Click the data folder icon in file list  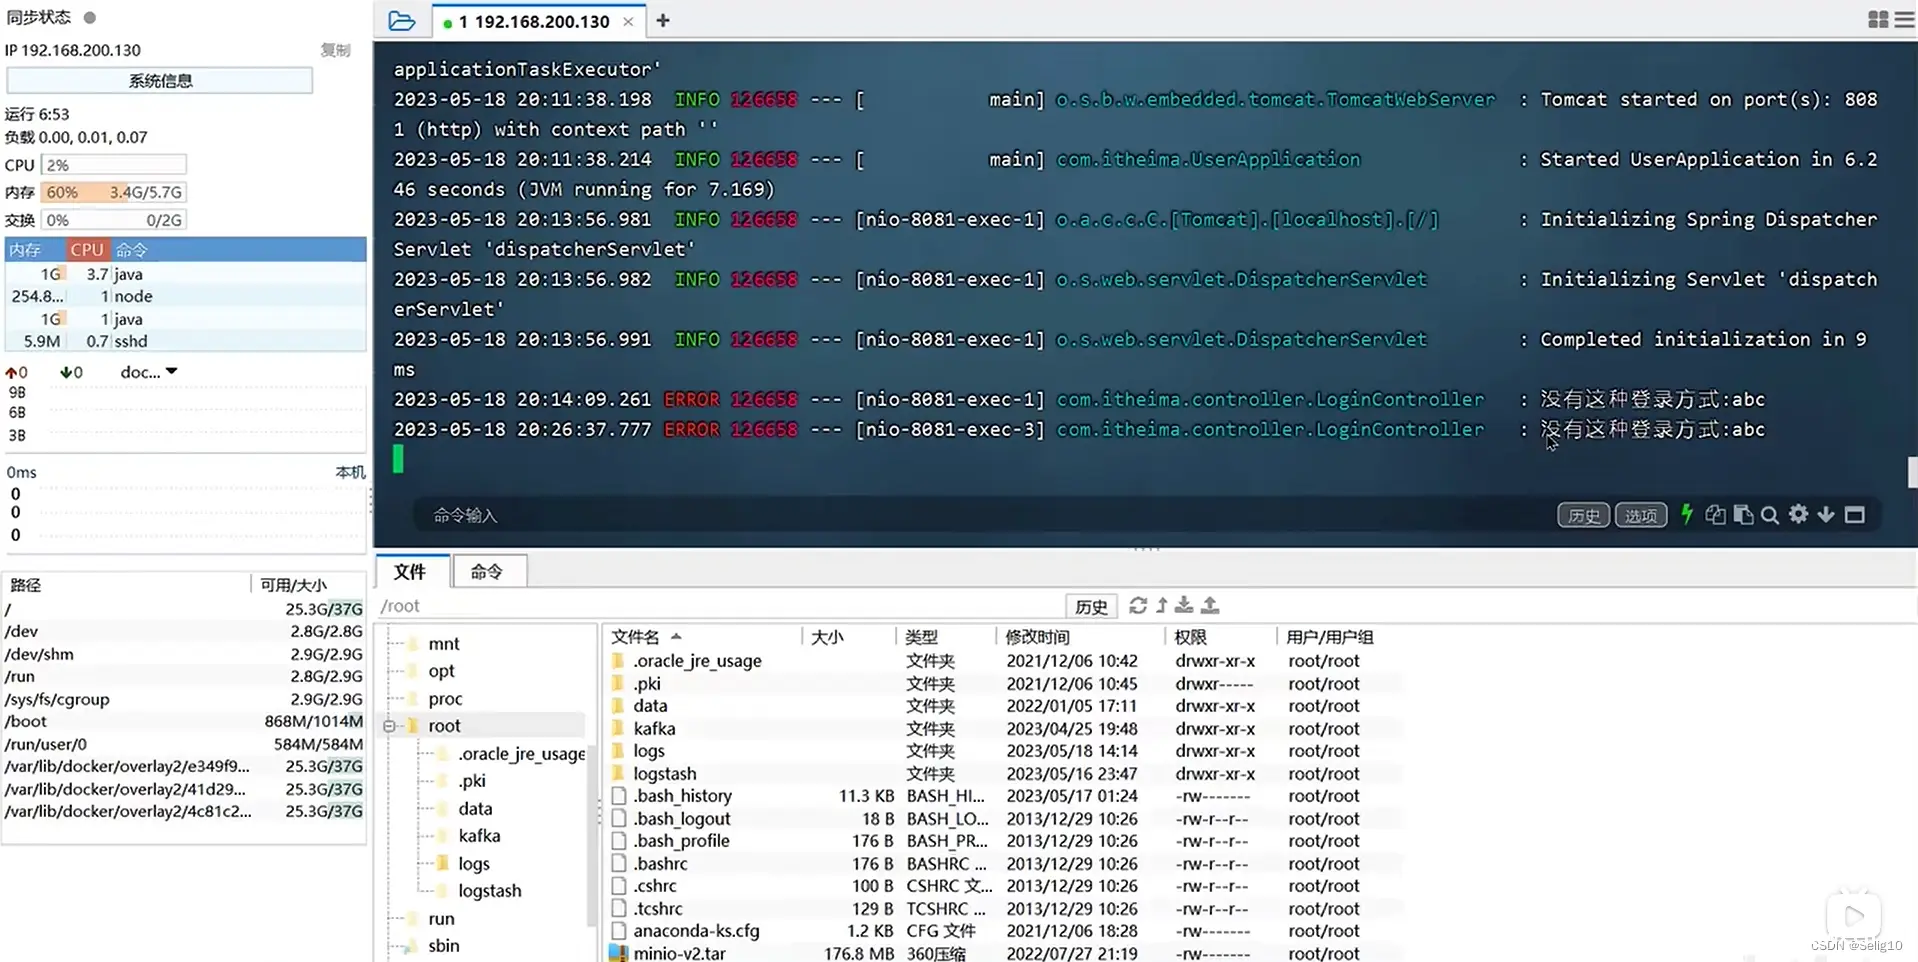click(618, 705)
